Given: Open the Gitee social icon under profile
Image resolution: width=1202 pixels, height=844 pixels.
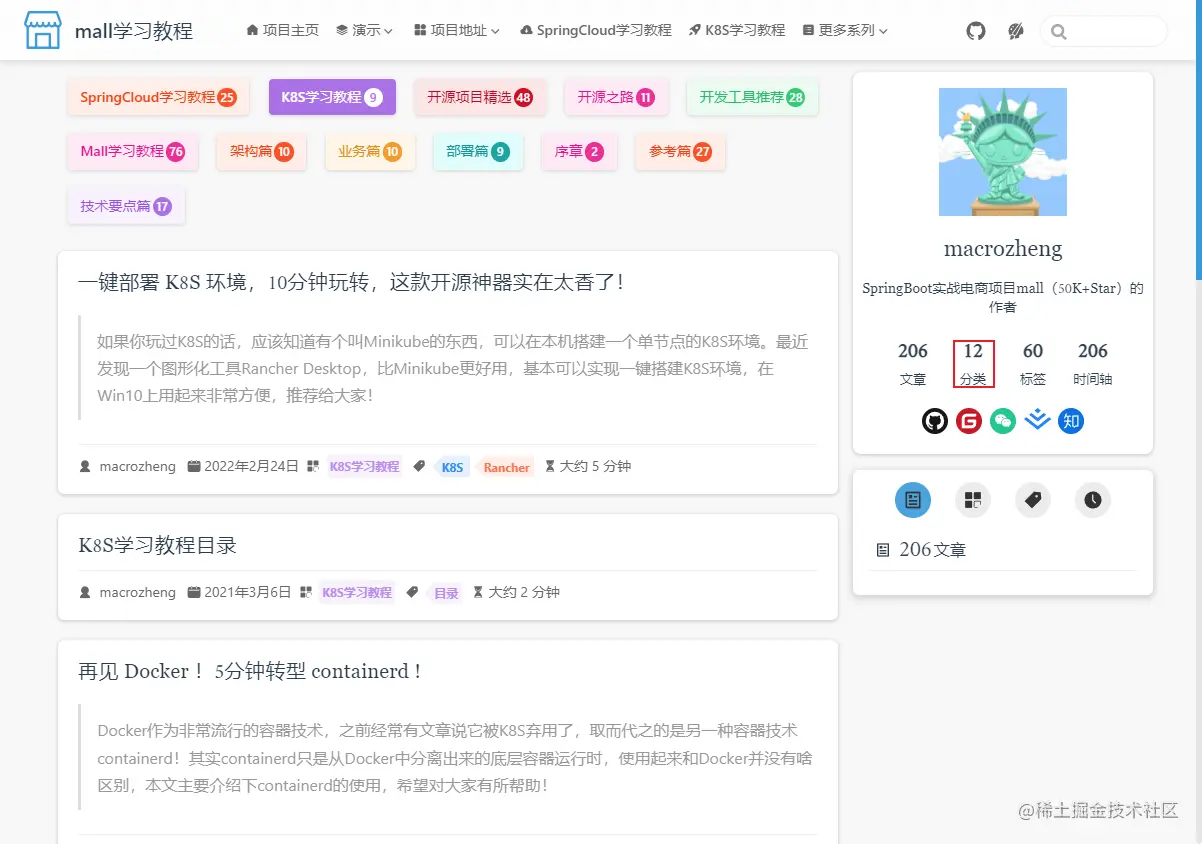Looking at the screenshot, I should (x=968, y=421).
